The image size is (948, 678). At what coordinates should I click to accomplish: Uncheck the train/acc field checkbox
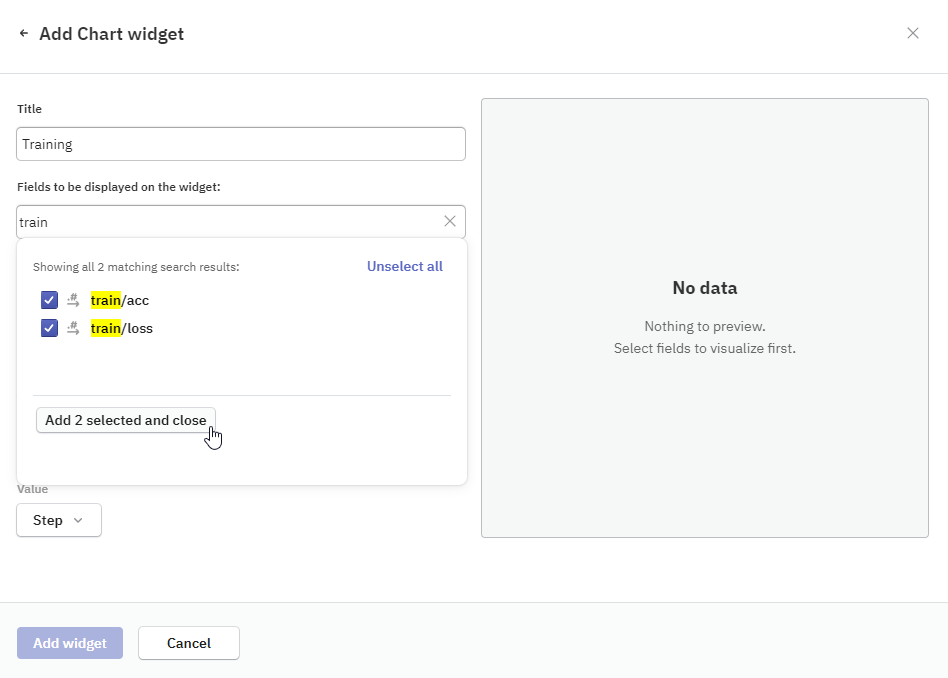click(49, 300)
